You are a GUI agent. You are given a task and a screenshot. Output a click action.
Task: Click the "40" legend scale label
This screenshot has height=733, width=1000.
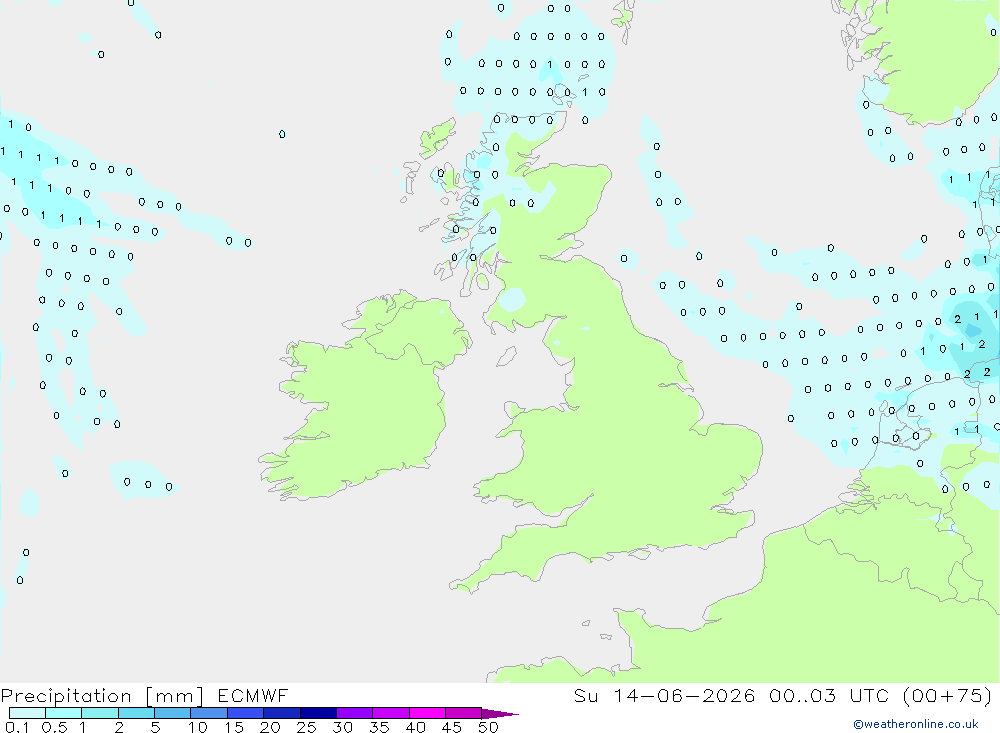tap(415, 727)
